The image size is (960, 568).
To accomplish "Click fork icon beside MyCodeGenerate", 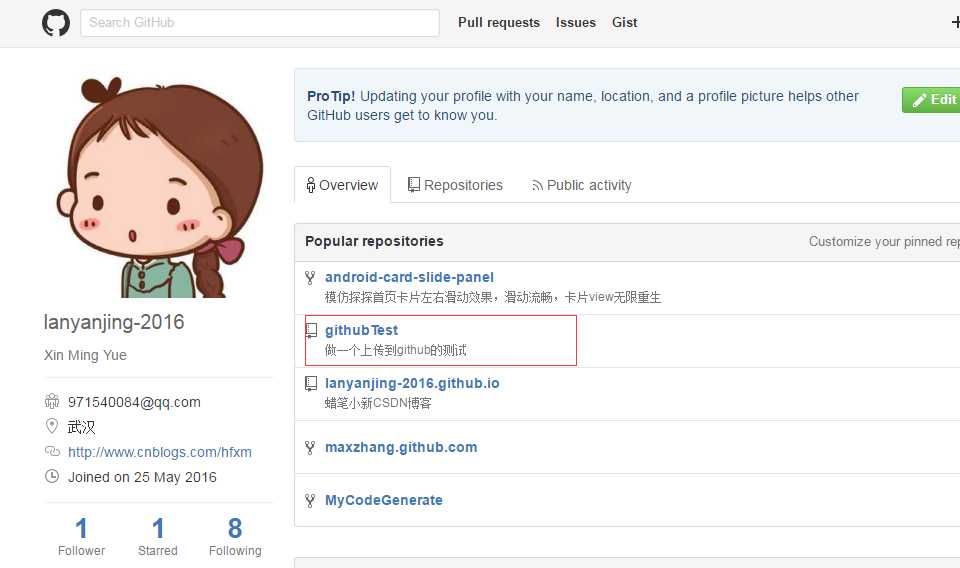I will tap(310, 501).
